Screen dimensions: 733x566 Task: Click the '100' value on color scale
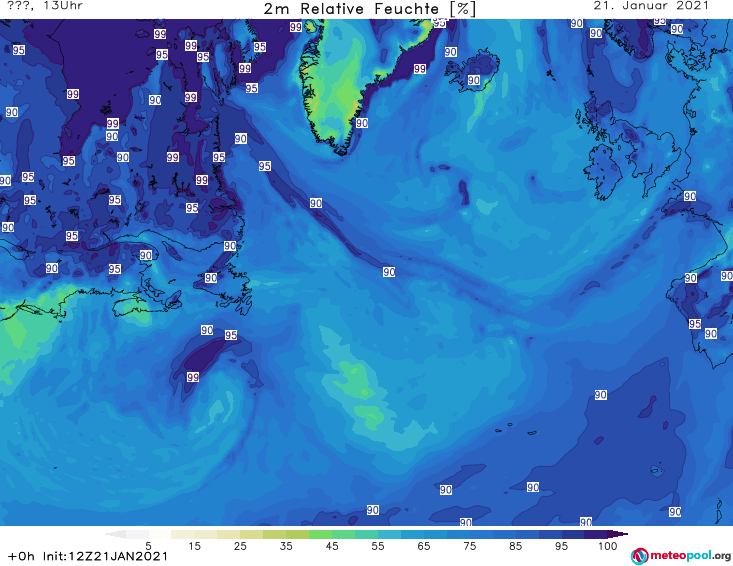coord(607,546)
